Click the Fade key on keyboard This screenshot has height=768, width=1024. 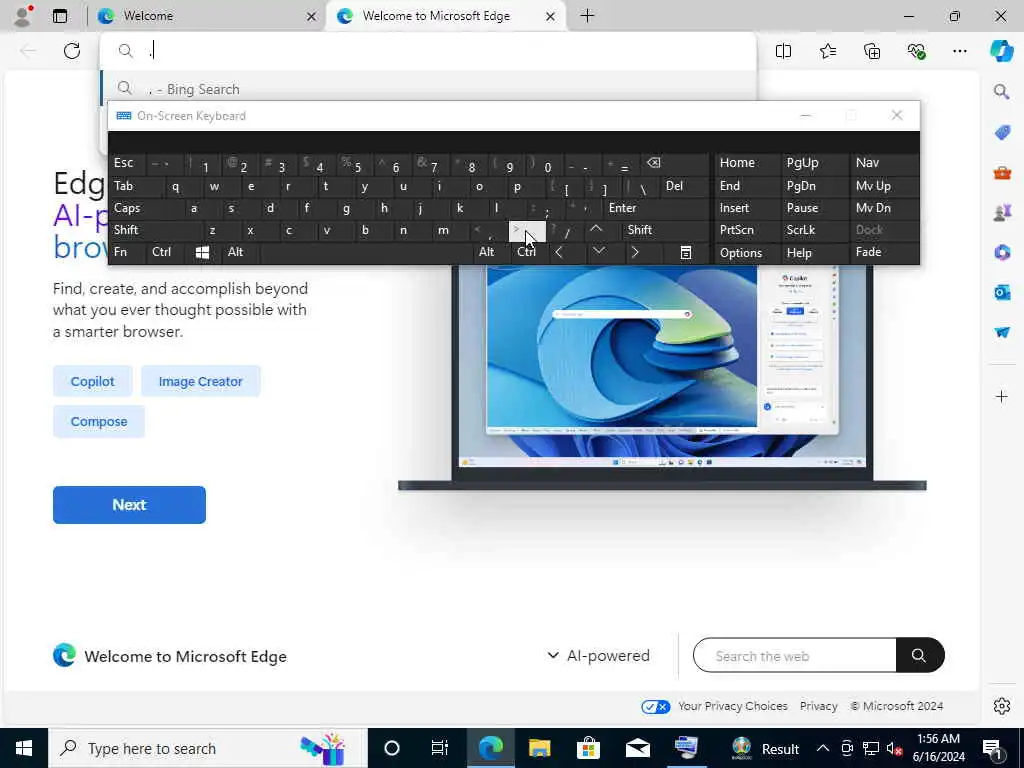pyautogui.click(x=885, y=252)
